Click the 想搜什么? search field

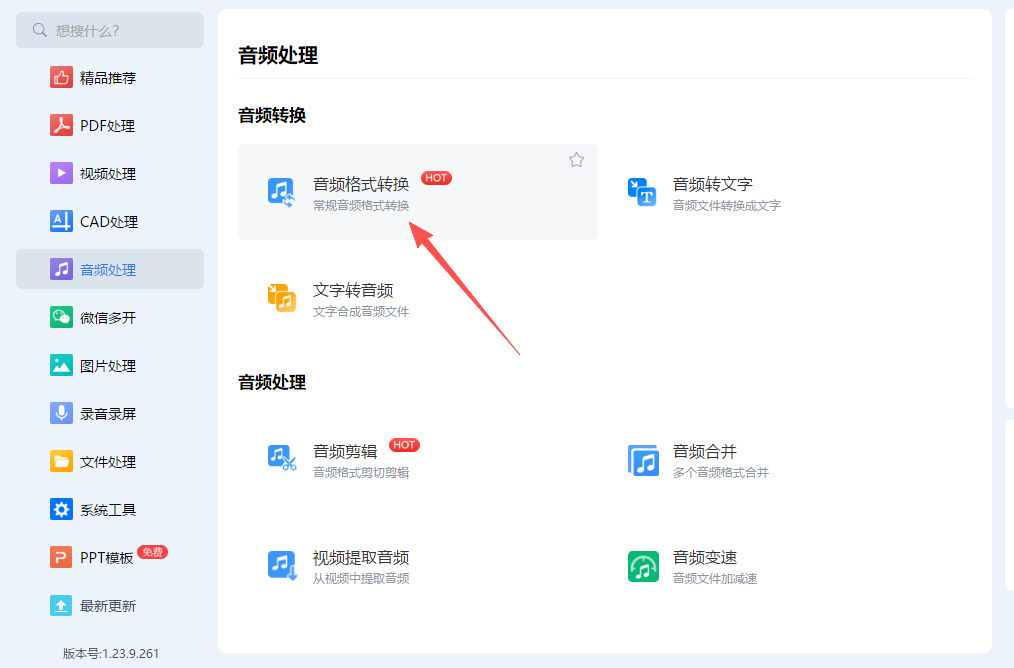(x=110, y=30)
